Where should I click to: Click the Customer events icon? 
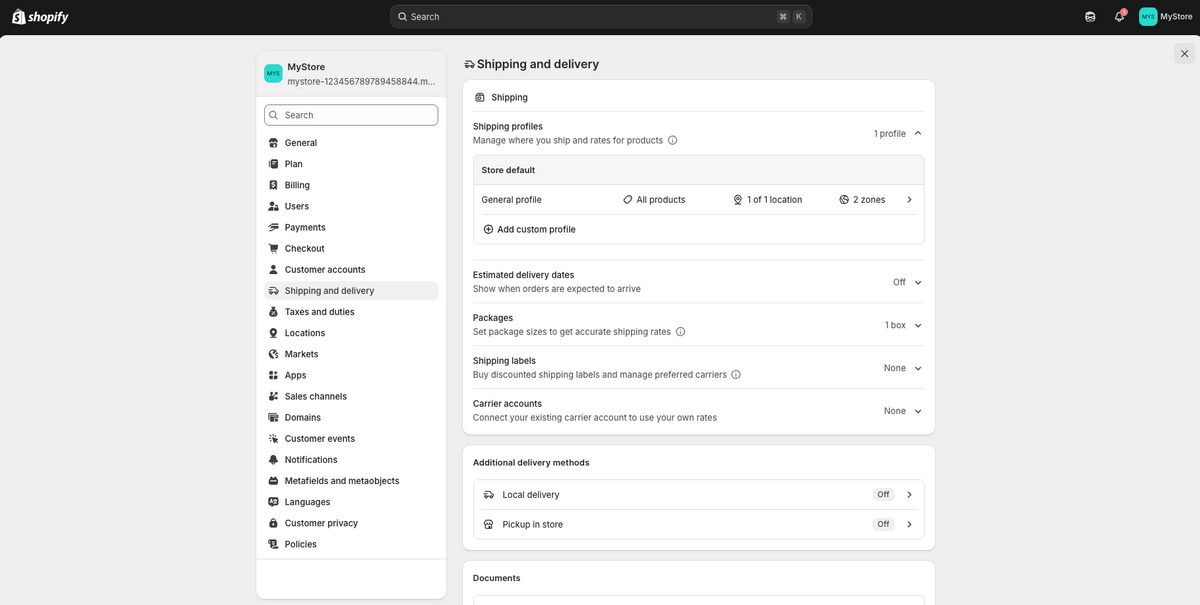click(x=274, y=438)
